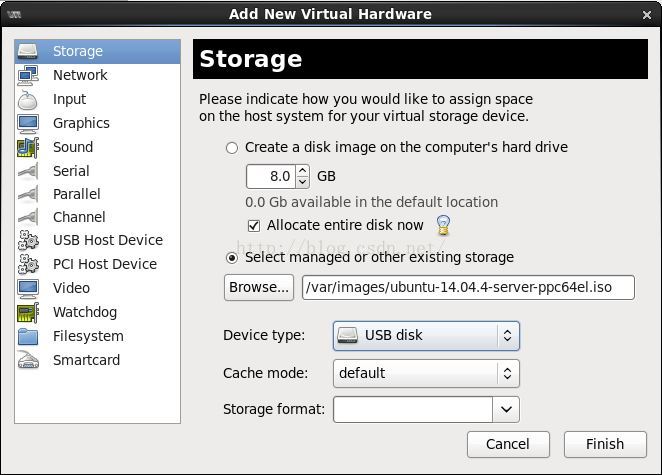Image resolution: width=662 pixels, height=475 pixels.
Task: Open the Storage format combo arrow
Action: pos(506,409)
